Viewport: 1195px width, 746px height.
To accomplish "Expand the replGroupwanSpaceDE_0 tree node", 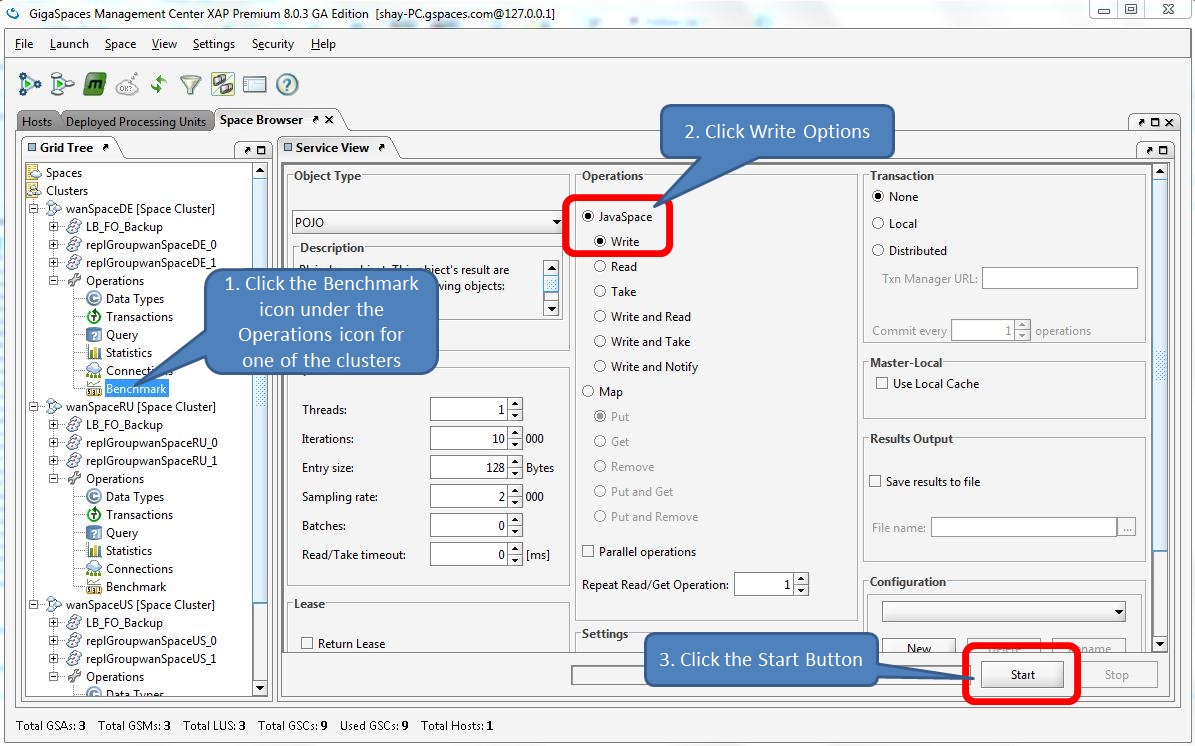I will 54,245.
